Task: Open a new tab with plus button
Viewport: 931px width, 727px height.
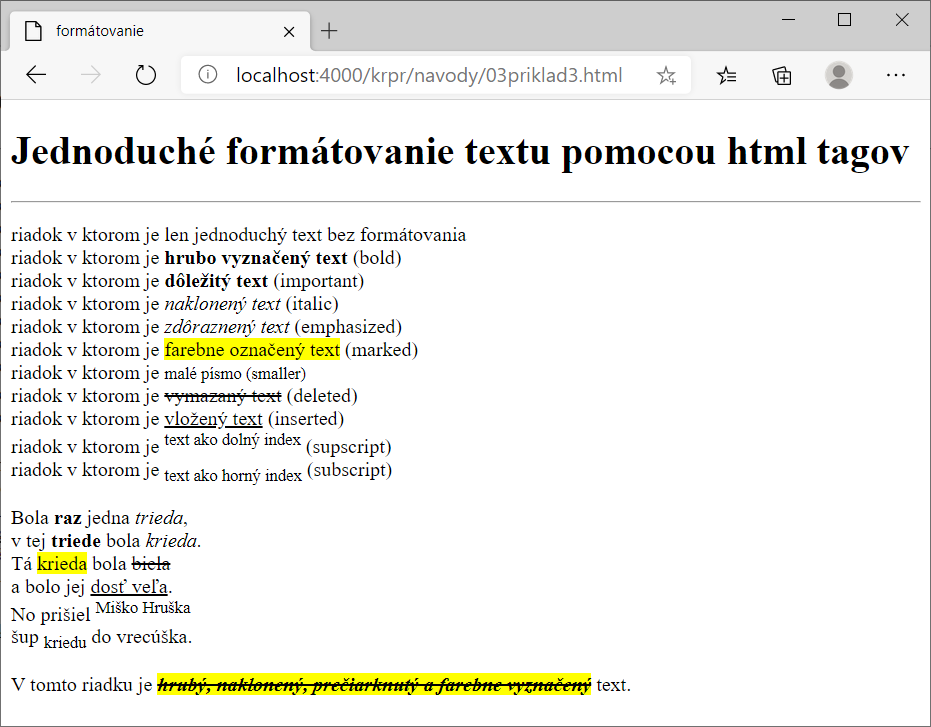Action: pyautogui.click(x=329, y=31)
